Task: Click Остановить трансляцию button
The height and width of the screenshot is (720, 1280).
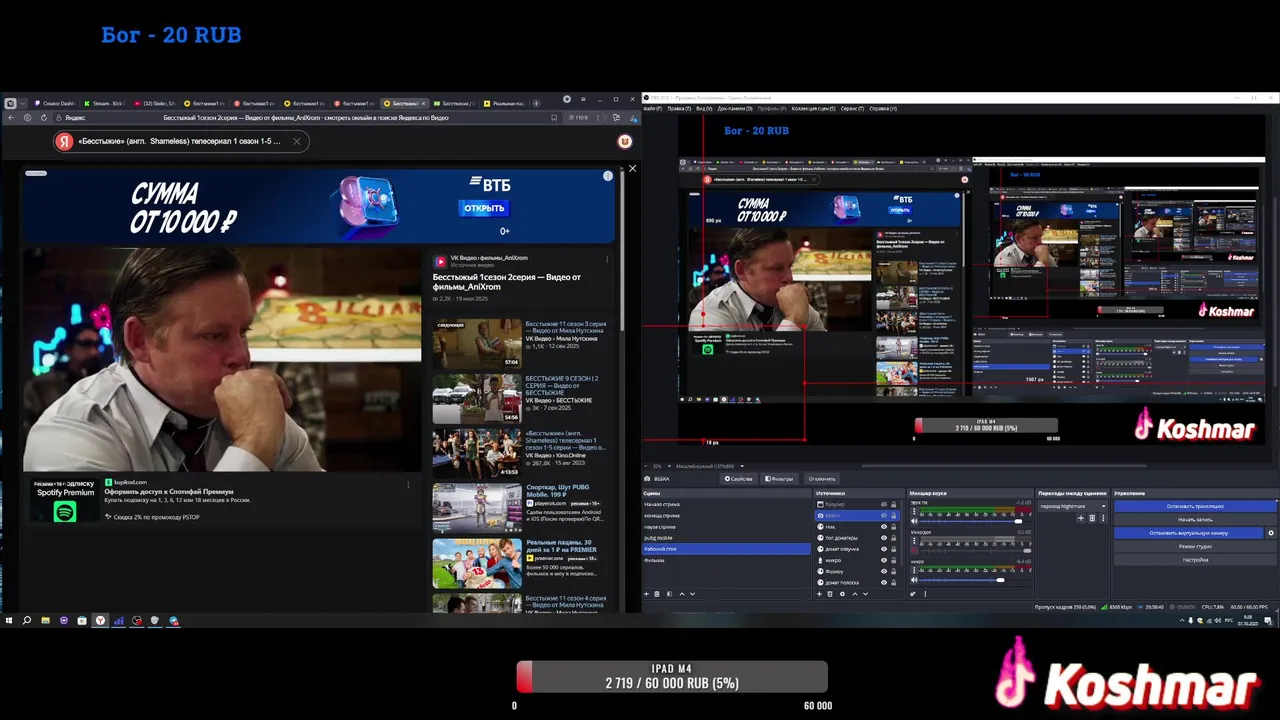Action: 1195,506
